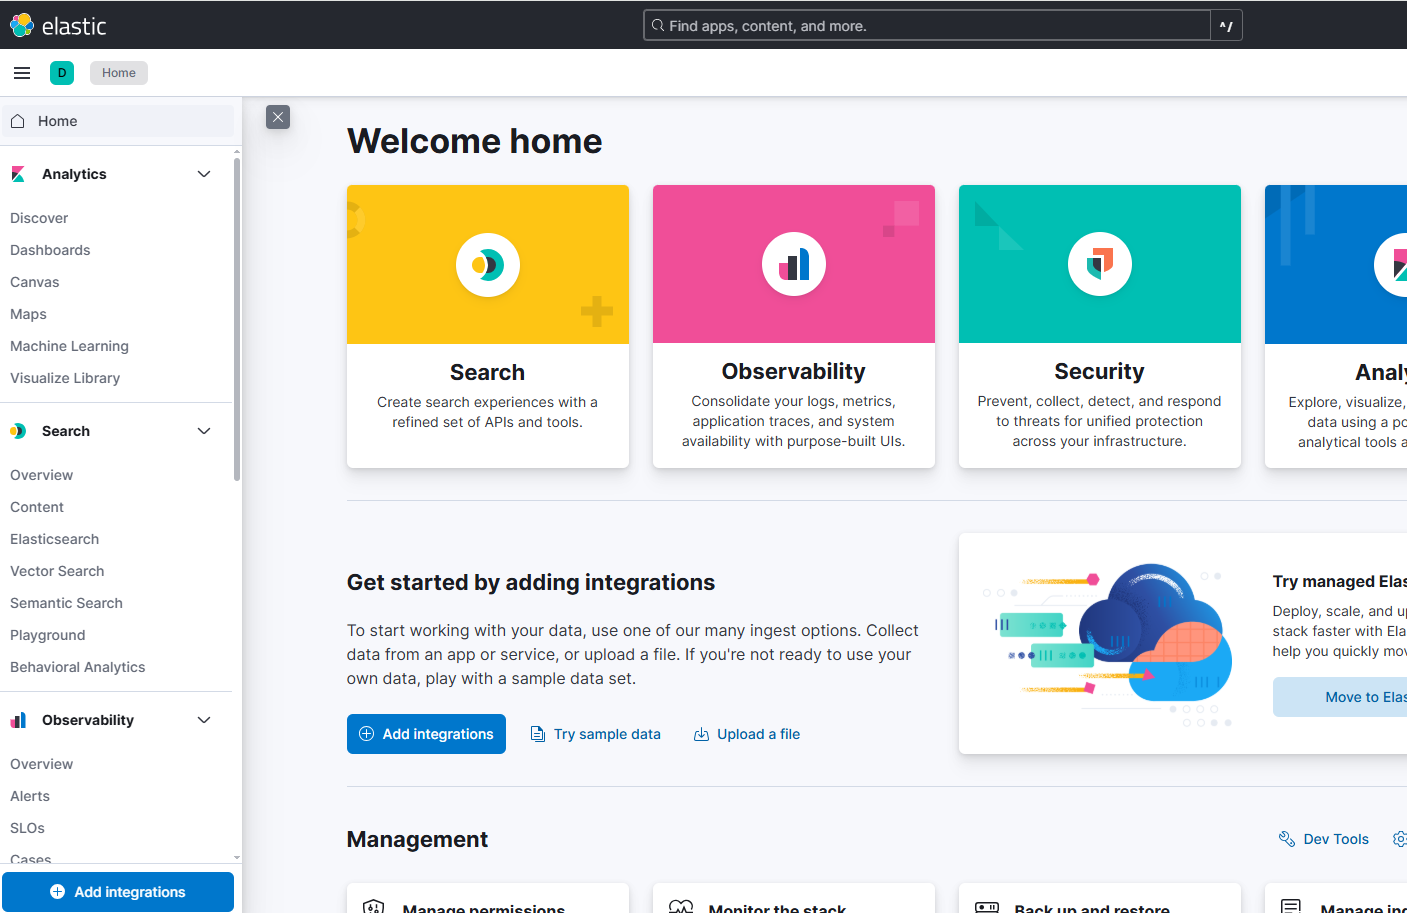Click the Analytics card logo
1407x913 pixels.
pyautogui.click(x=1393, y=265)
